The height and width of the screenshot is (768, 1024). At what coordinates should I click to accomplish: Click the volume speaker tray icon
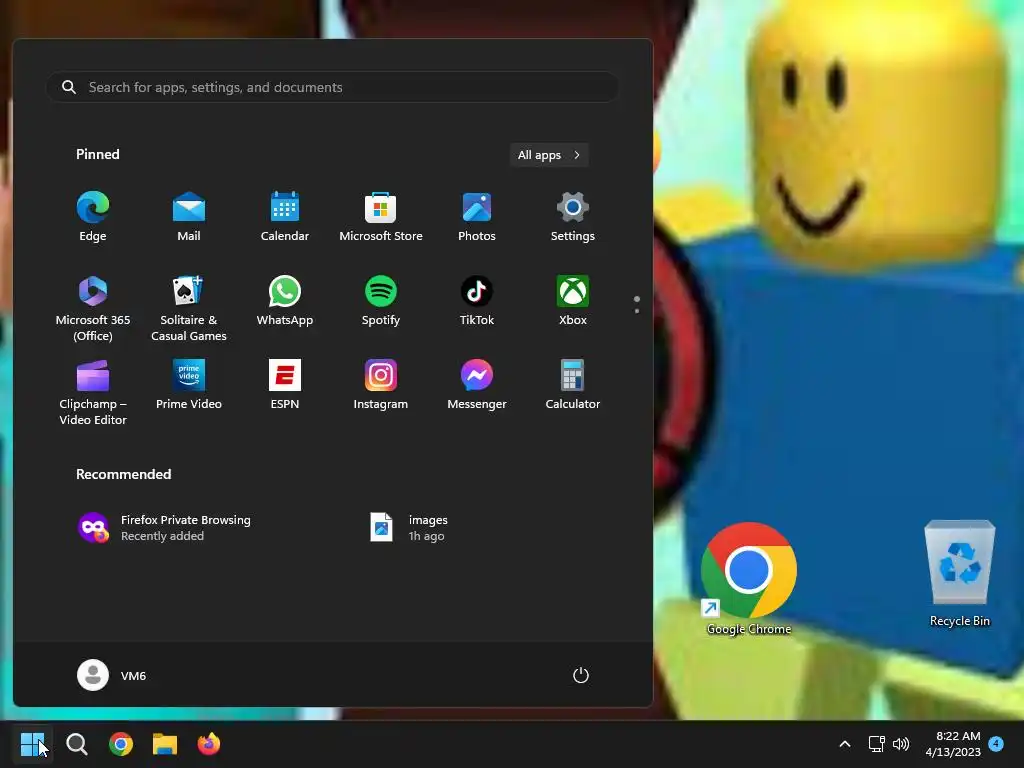click(901, 744)
